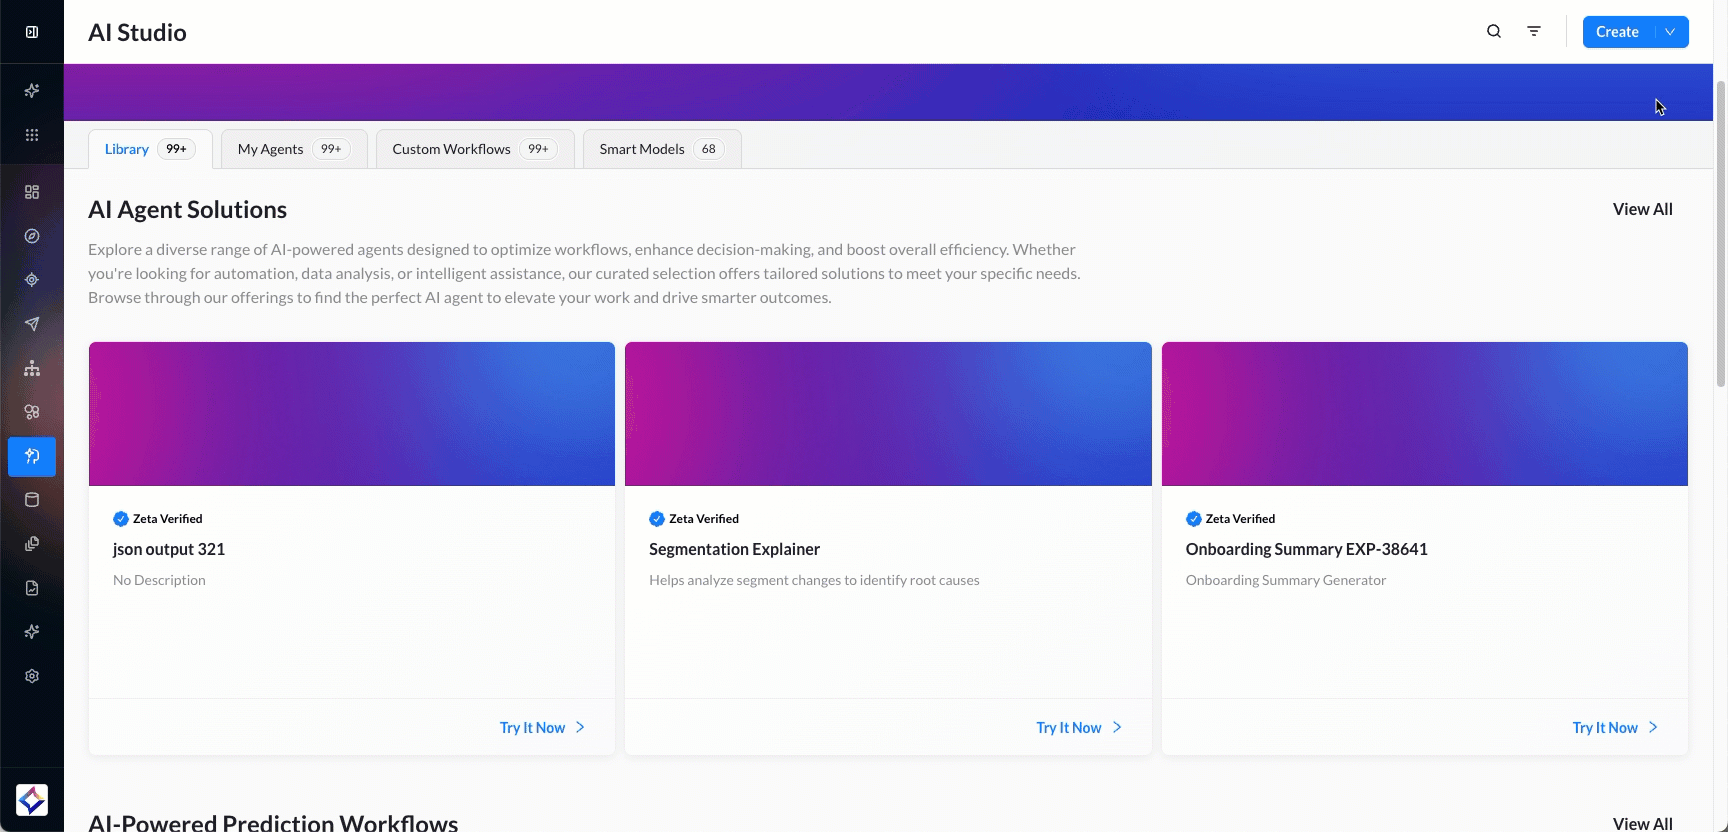Click the hierarchy org-chart icon in sidebar
Image resolution: width=1728 pixels, height=832 pixels.
click(32, 368)
